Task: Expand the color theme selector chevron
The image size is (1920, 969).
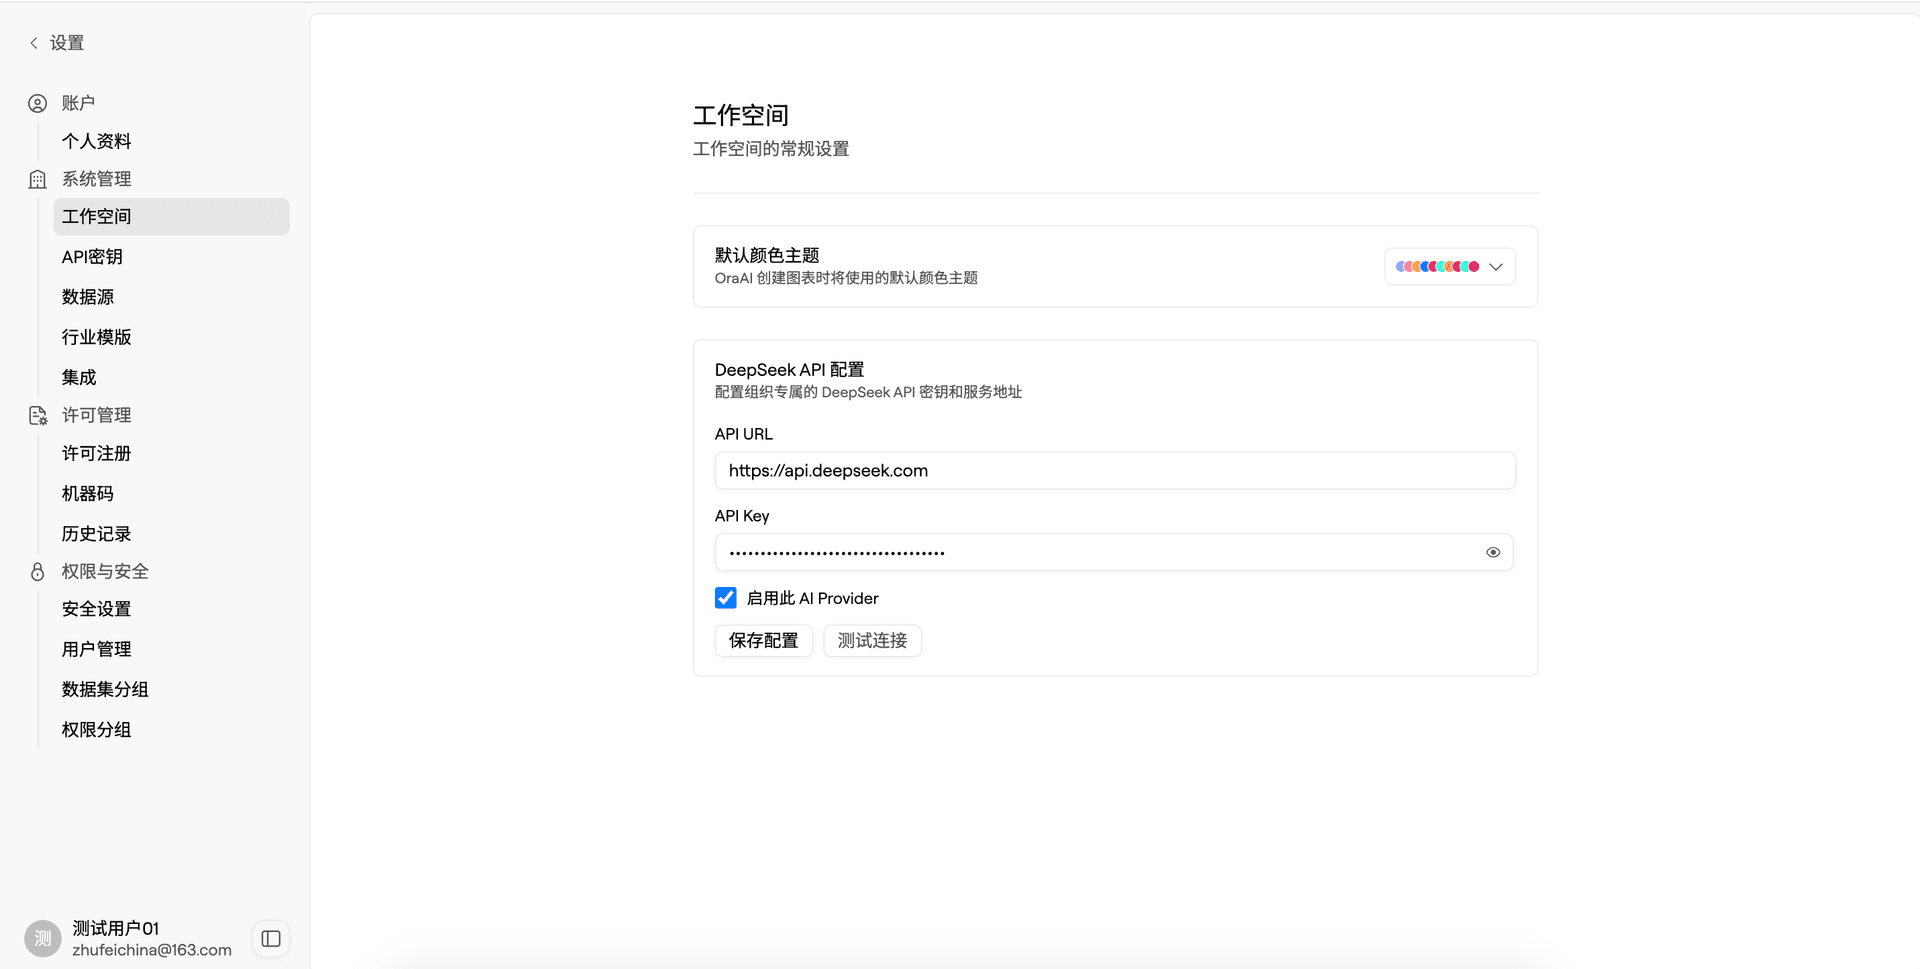Action: [x=1496, y=266]
